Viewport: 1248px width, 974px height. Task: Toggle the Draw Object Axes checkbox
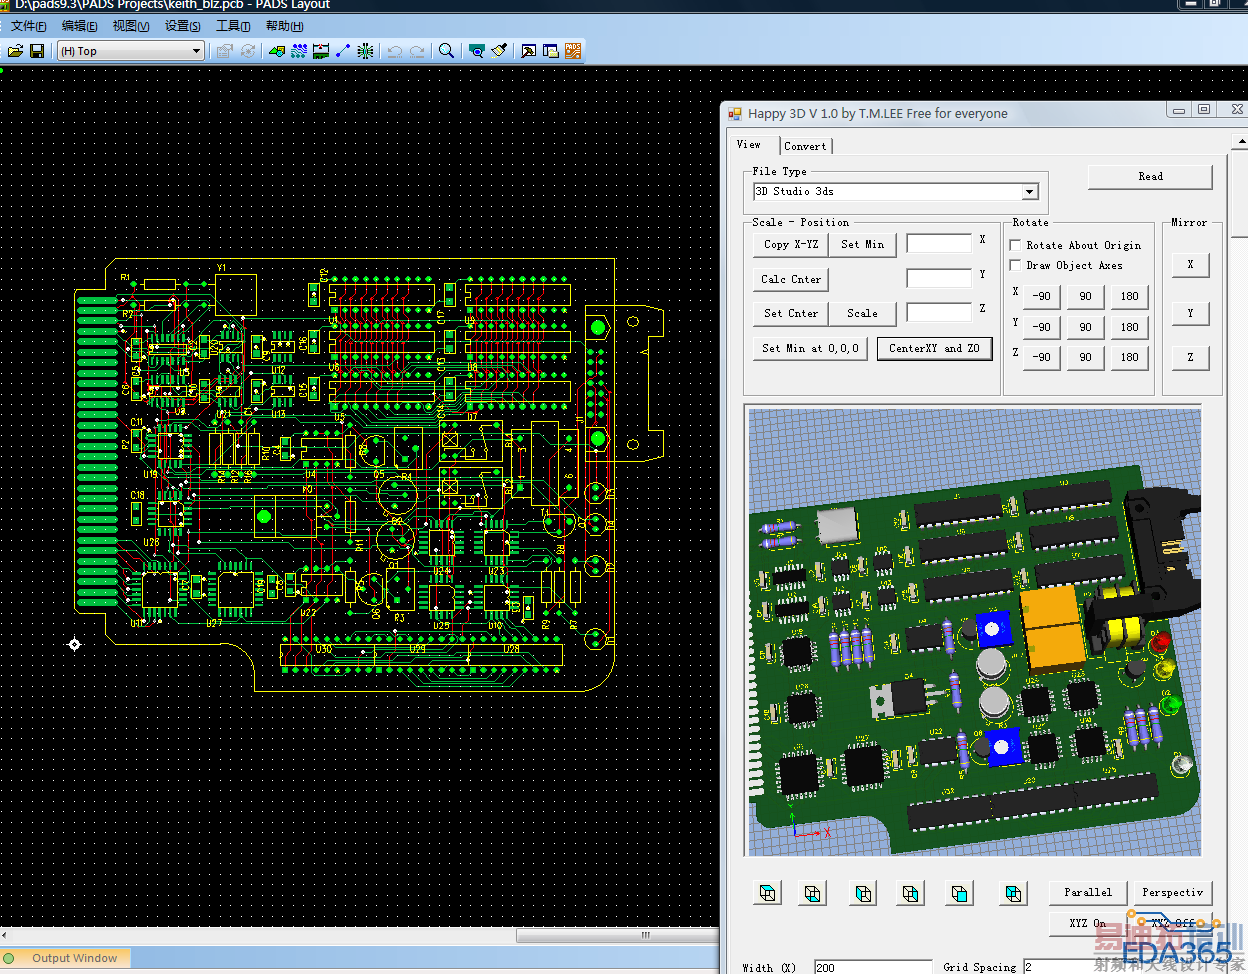1015,265
